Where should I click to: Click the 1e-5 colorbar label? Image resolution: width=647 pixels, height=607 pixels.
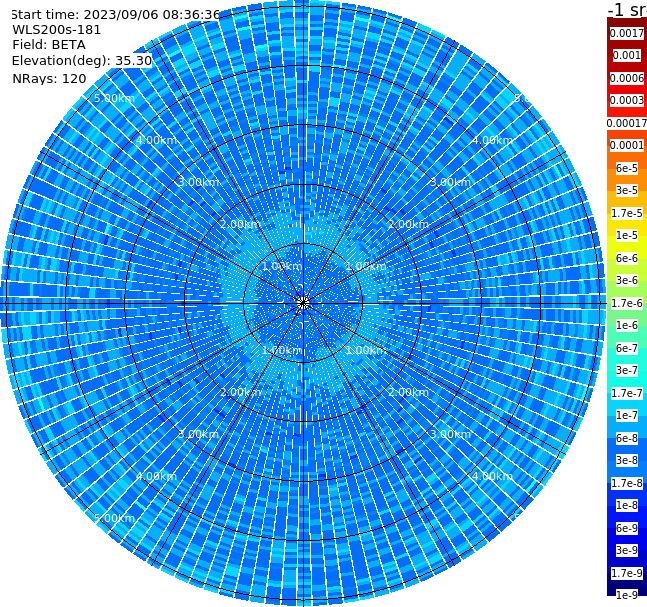(x=627, y=235)
